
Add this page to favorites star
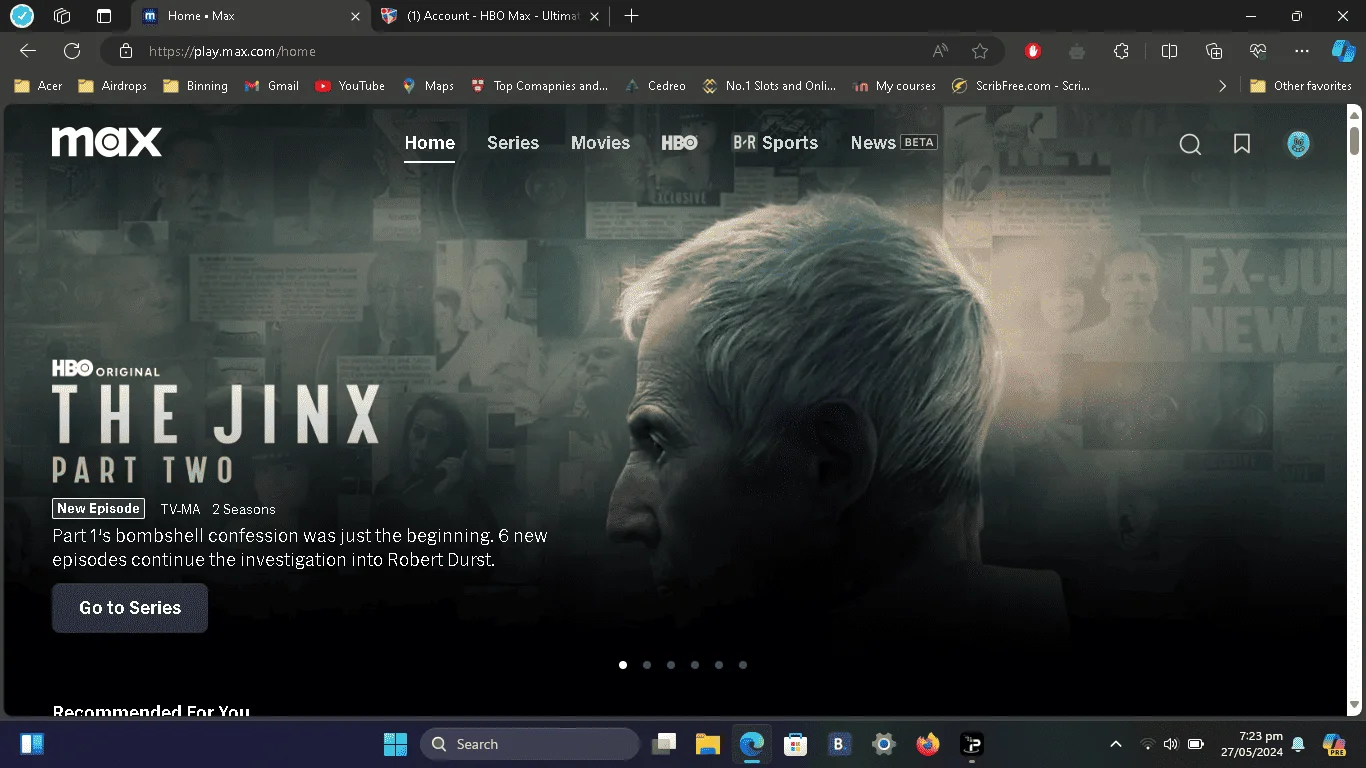point(980,51)
